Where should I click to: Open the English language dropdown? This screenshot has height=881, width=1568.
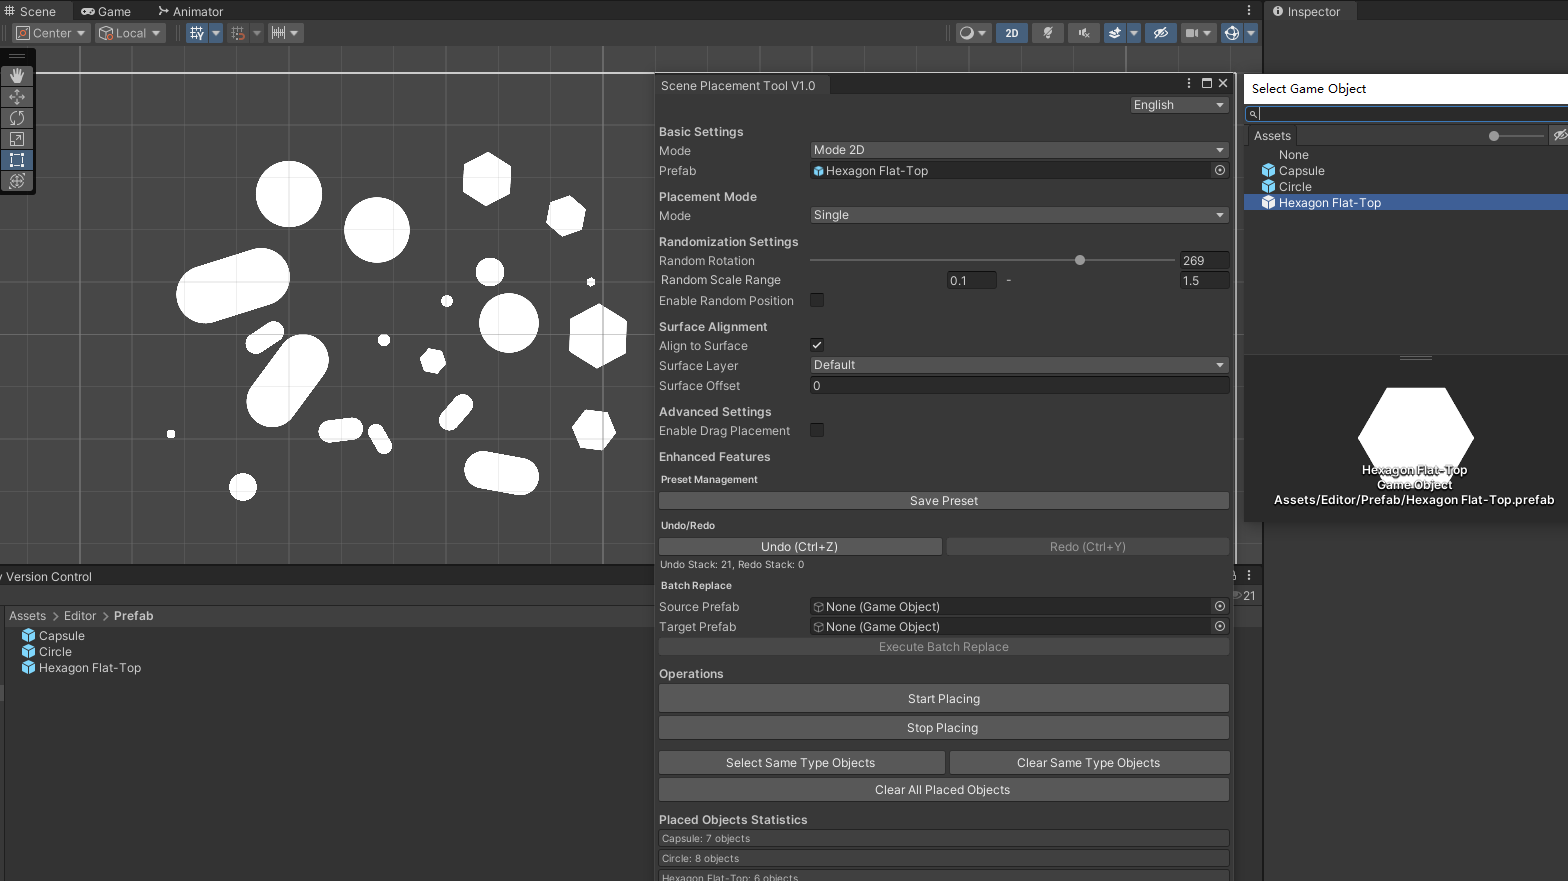tap(1178, 105)
